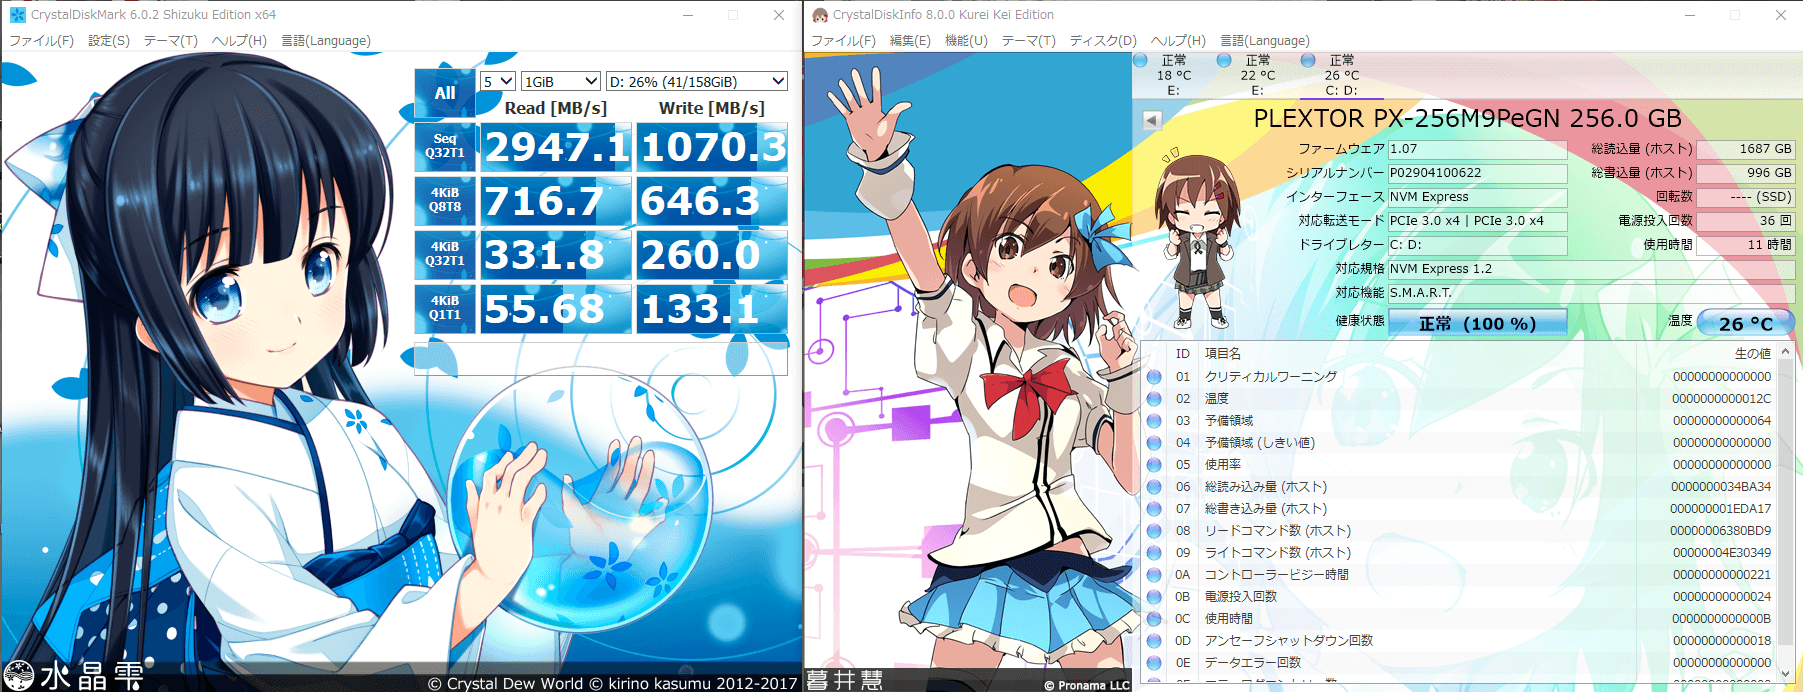Screen dimensions: 1803x692
Task: Click the 26 °C temperature button
Action: pyautogui.click(x=1745, y=323)
